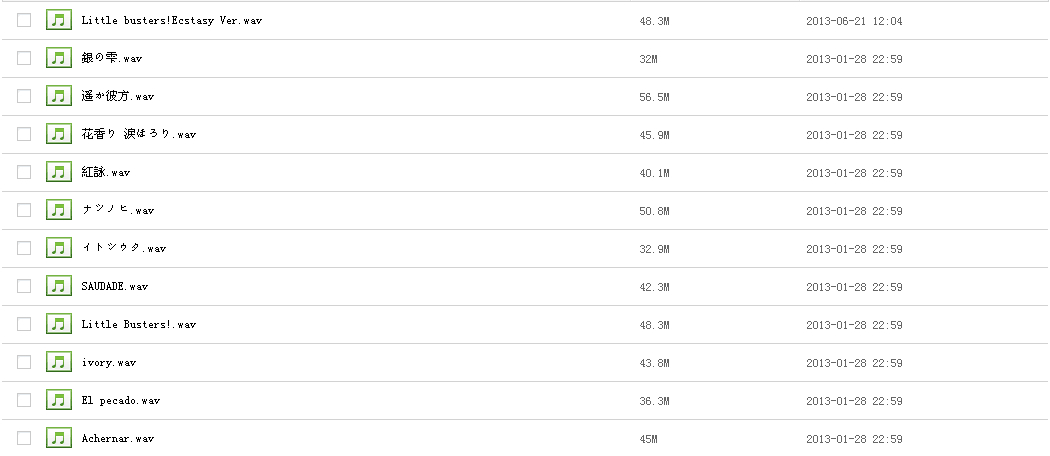Viewport: 1050px width, 456px height.
Task: Click music icon next to El pecado.wav
Action: (60, 400)
